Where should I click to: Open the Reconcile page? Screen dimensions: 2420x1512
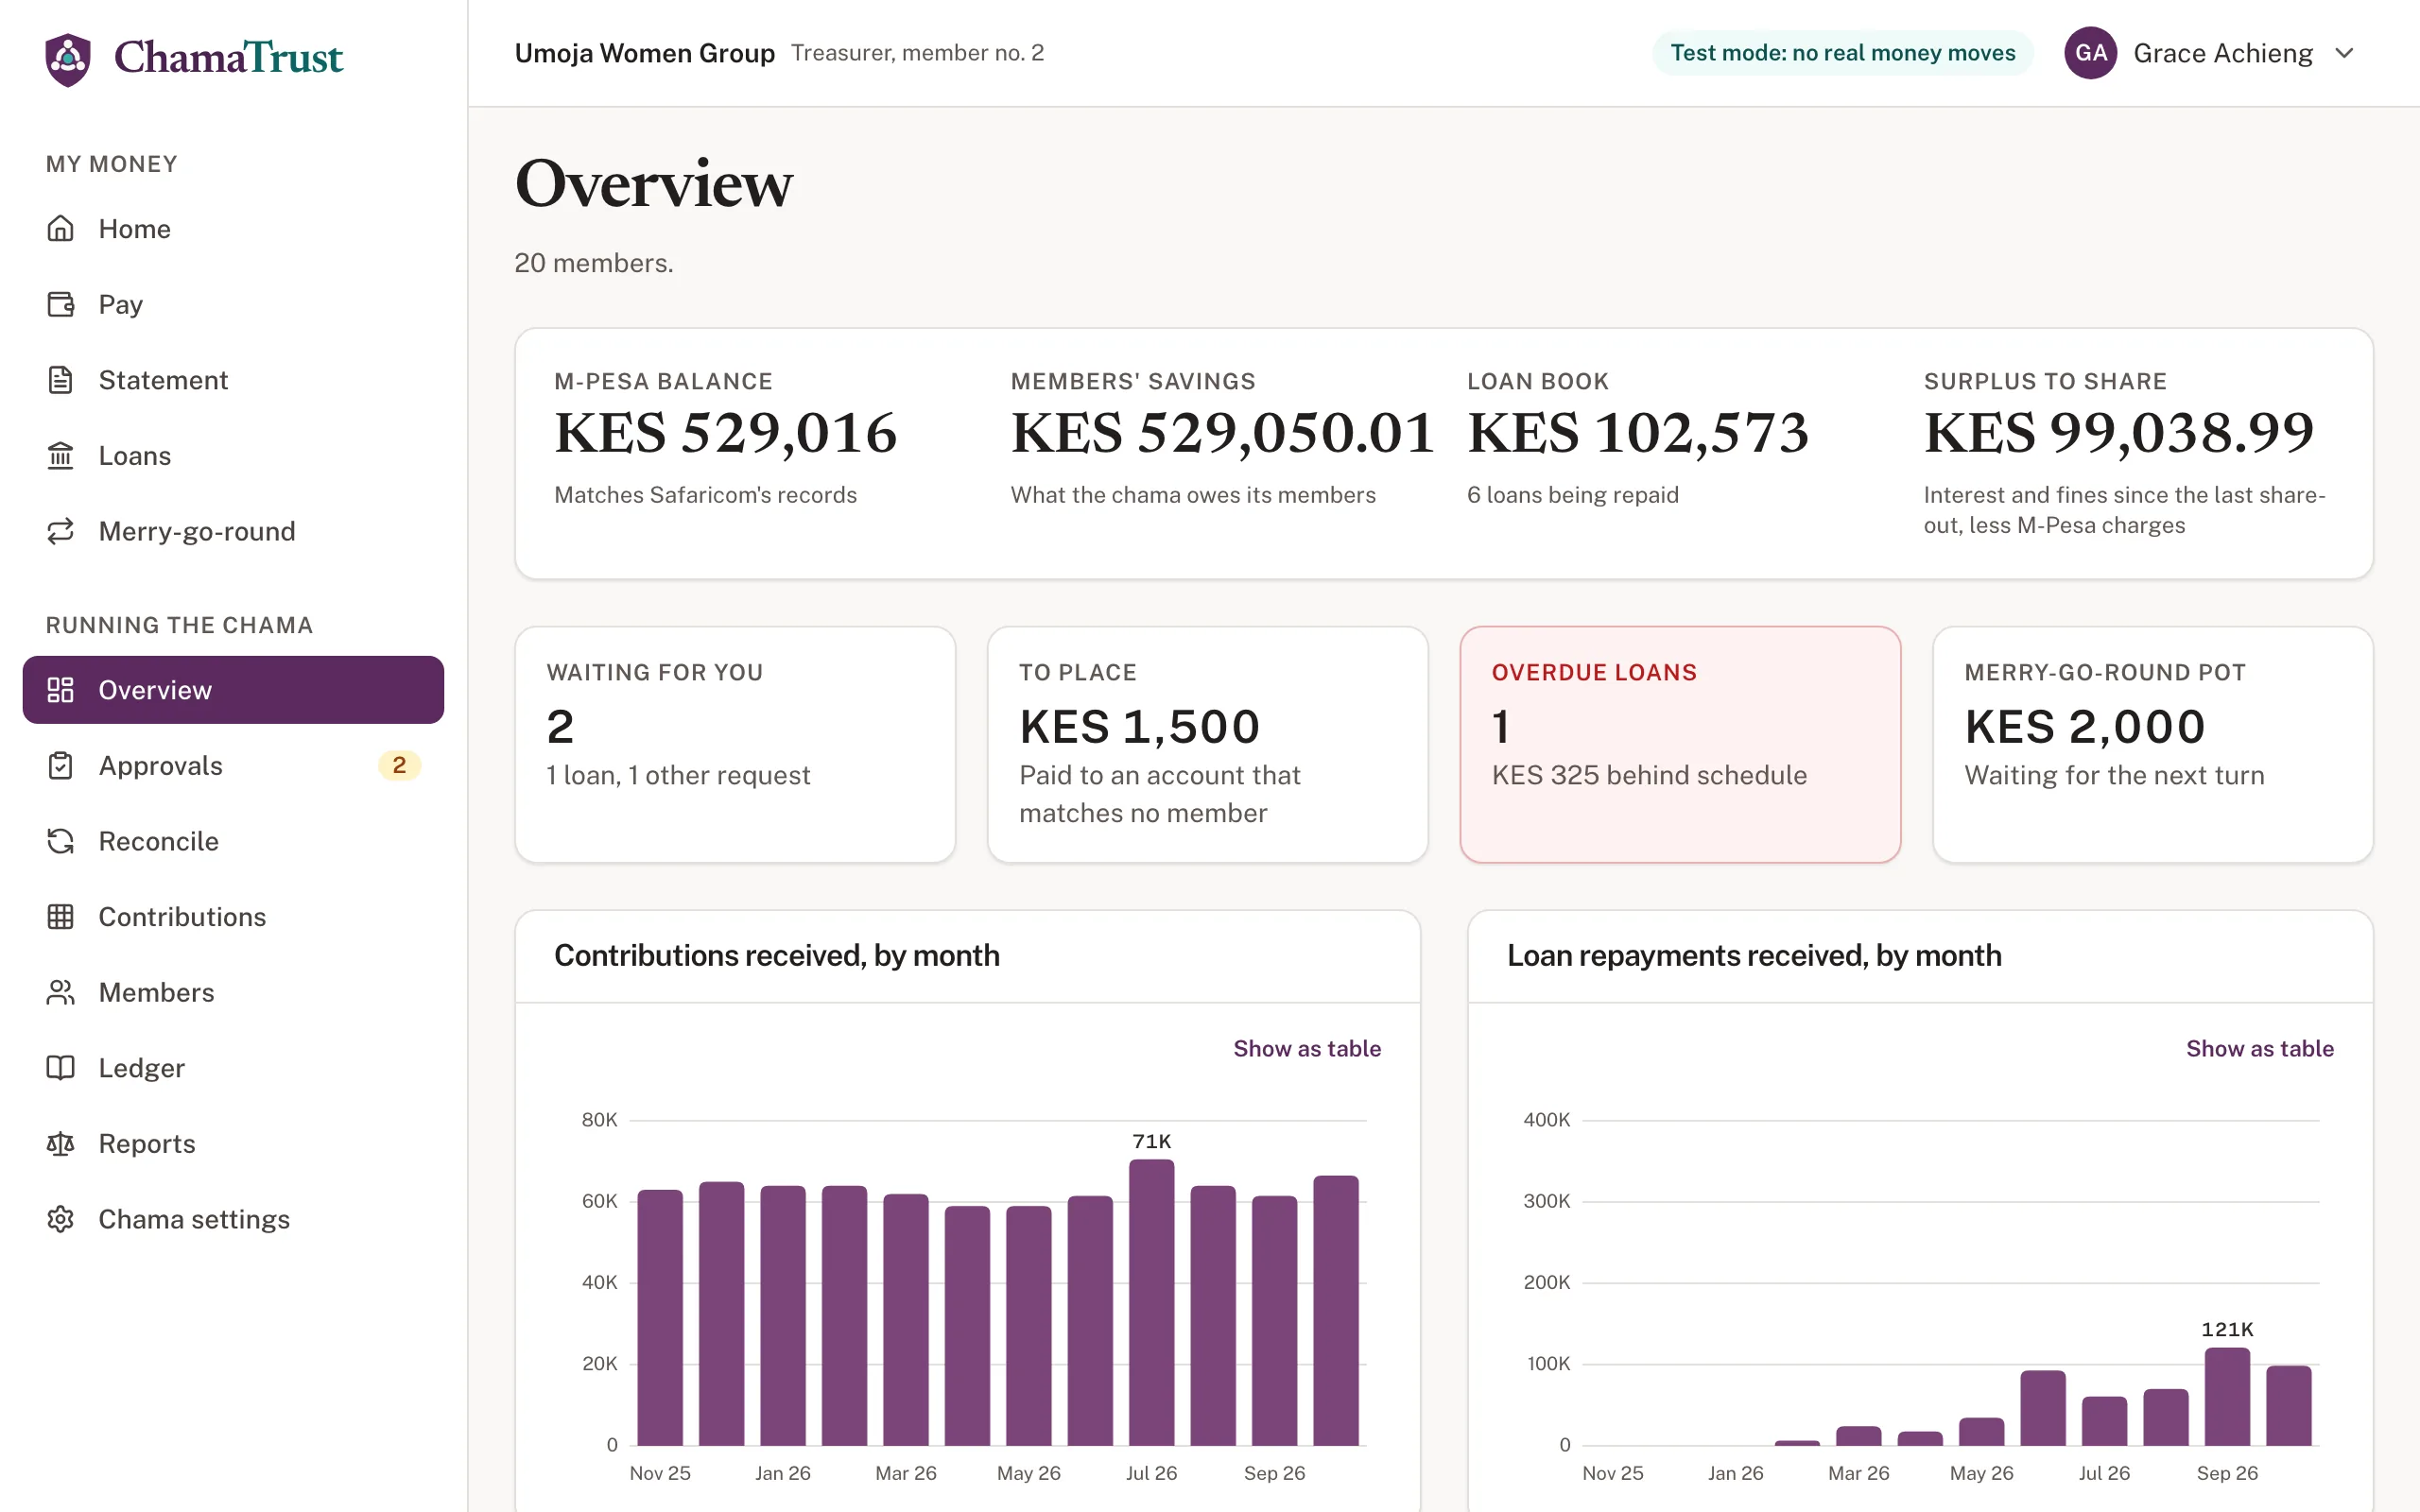[233, 841]
